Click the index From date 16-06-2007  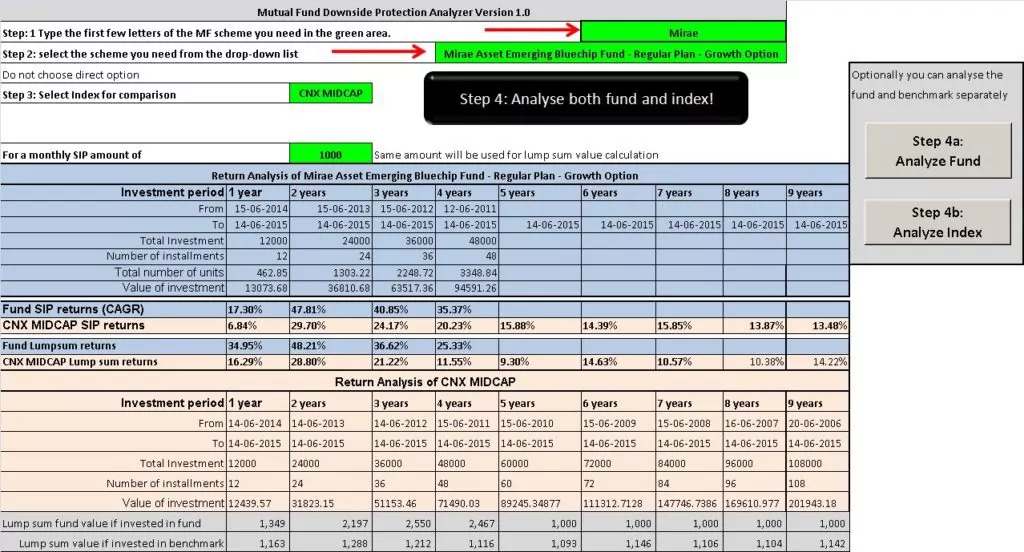[x=754, y=423]
